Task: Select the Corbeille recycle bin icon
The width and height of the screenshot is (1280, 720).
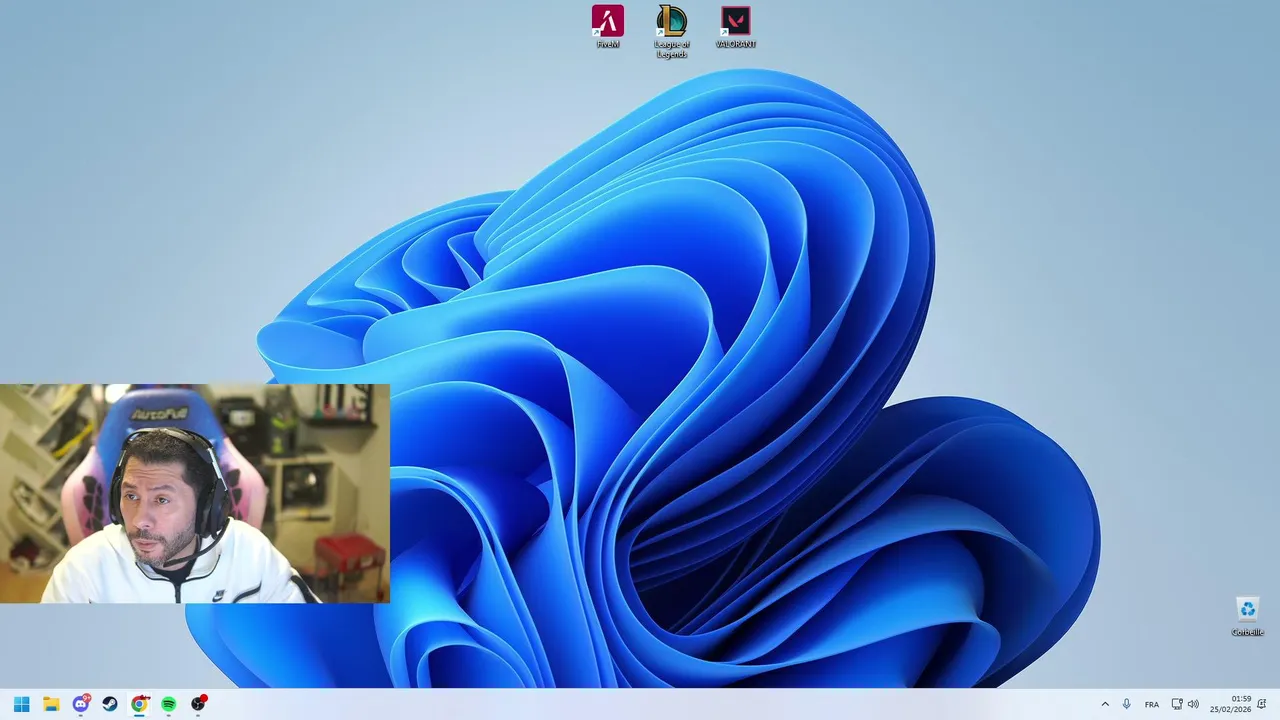Action: [1247, 617]
